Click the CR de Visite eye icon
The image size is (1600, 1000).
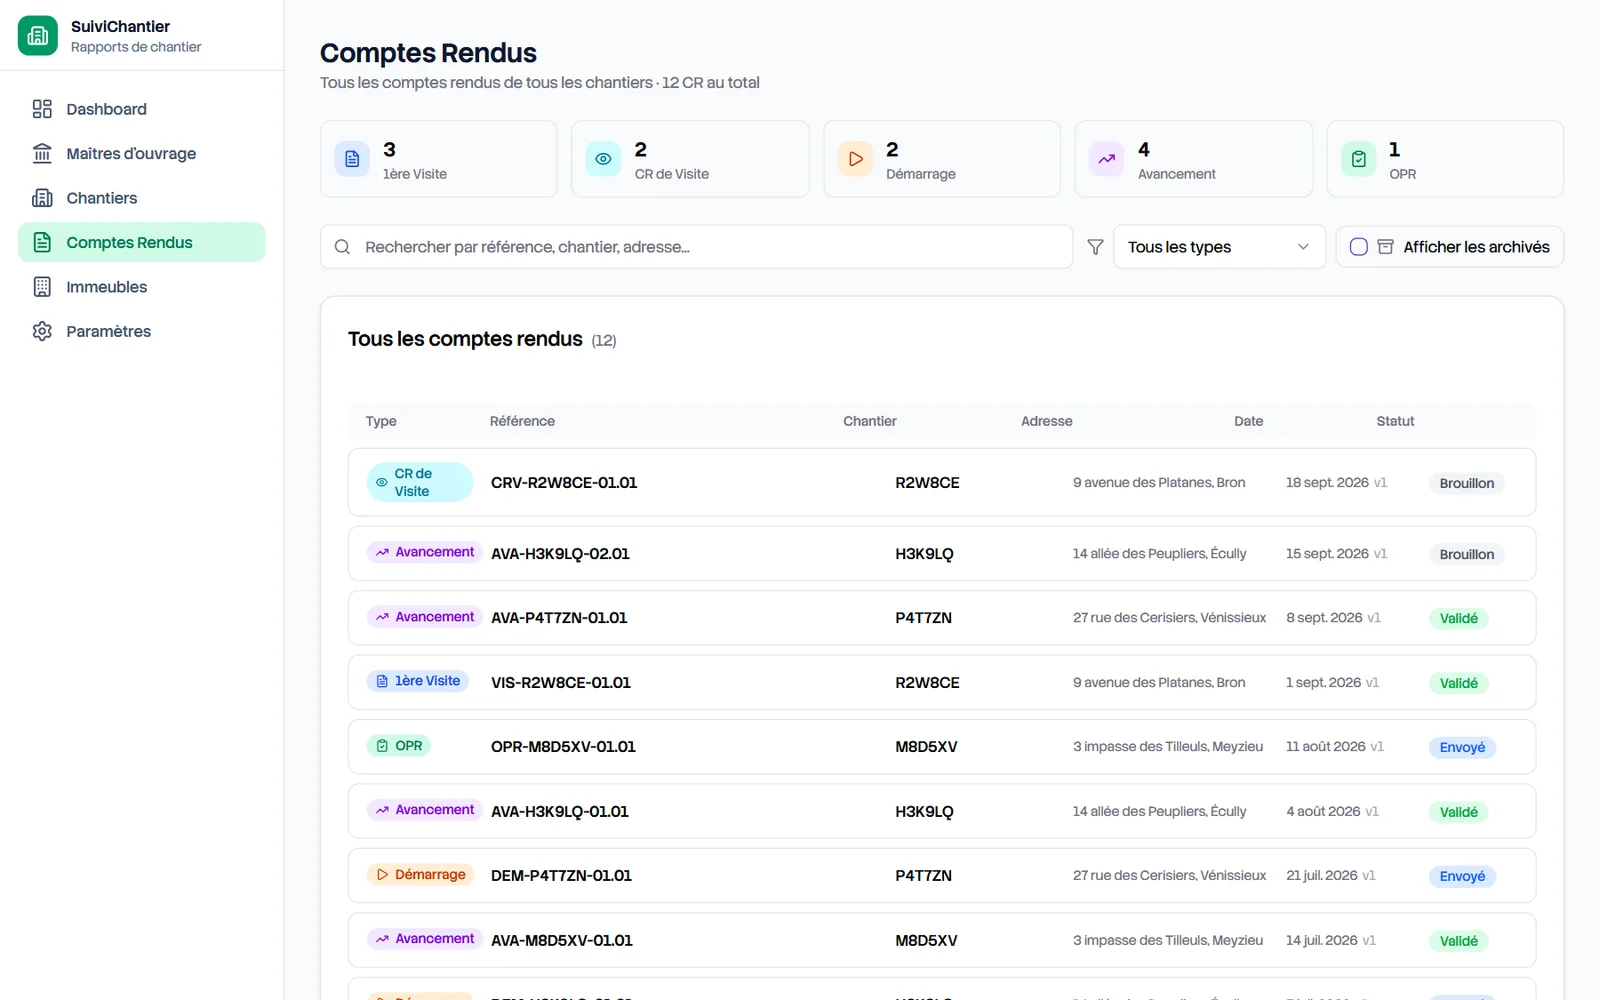tap(603, 159)
